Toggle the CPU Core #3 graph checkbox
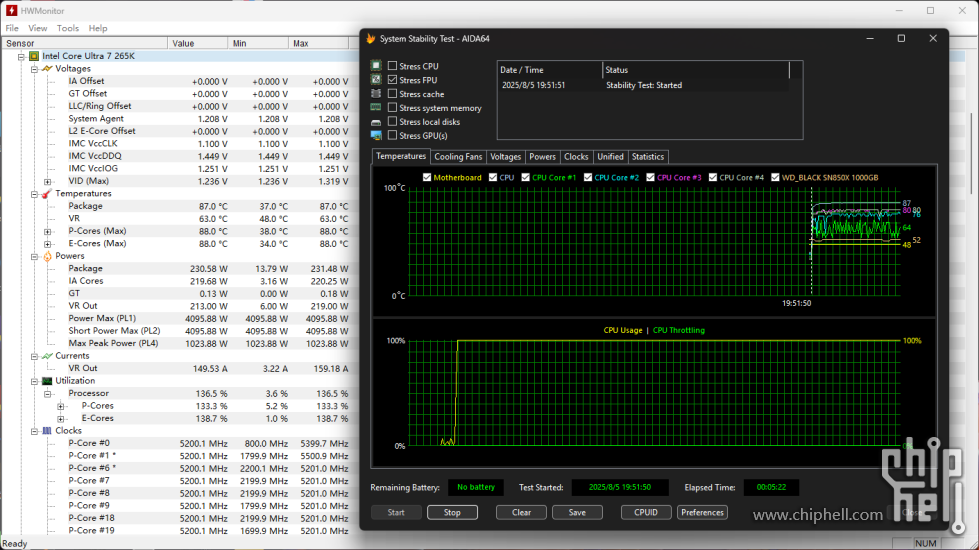Viewport: 979px width, 550px height. pos(651,177)
